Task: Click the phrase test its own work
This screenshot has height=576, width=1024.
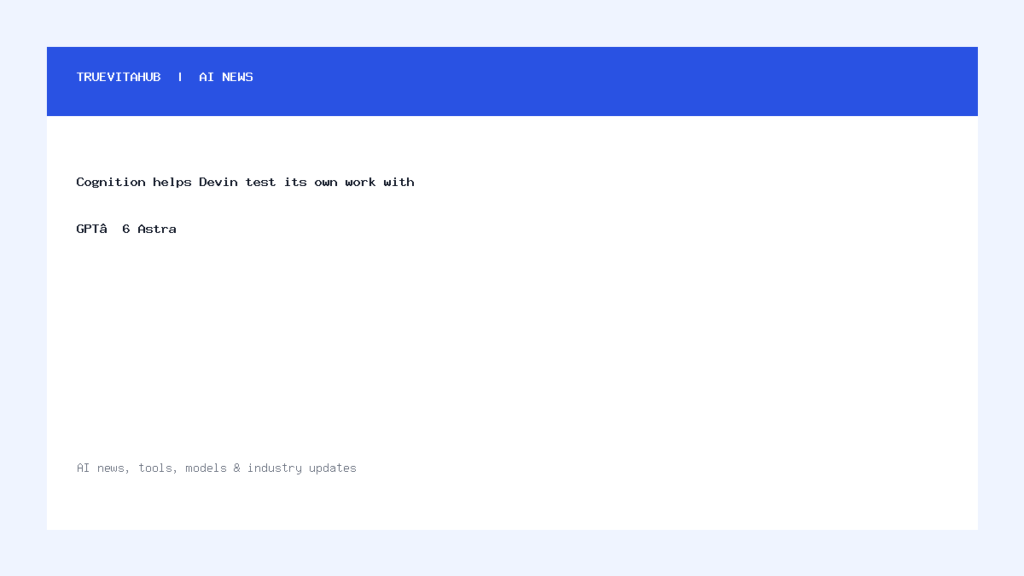Action: 310,182
